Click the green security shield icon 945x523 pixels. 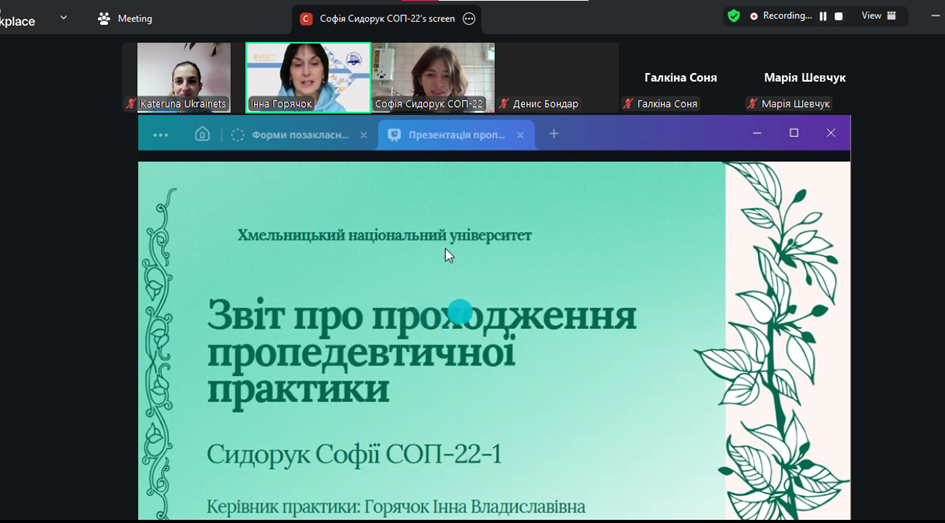point(734,16)
